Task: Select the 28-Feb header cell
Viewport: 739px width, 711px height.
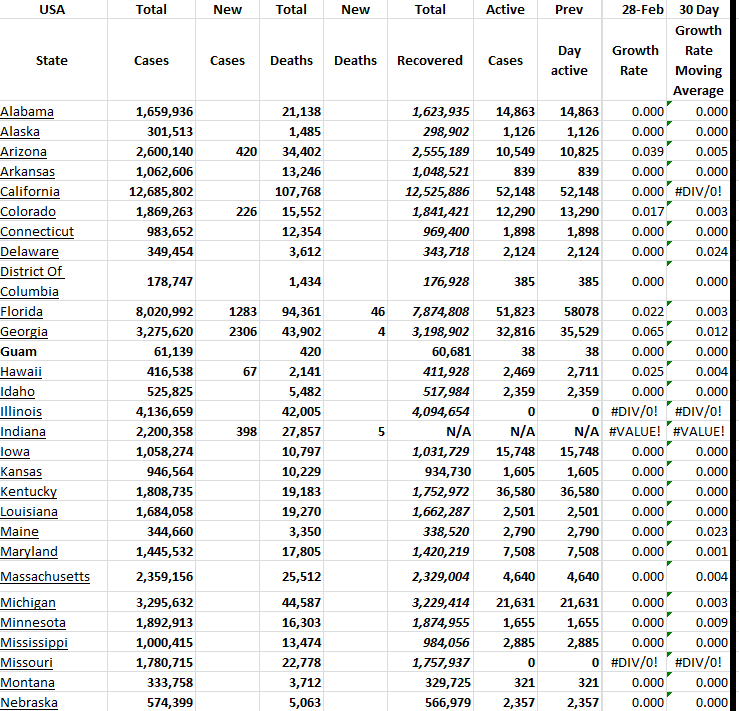Action: point(635,9)
